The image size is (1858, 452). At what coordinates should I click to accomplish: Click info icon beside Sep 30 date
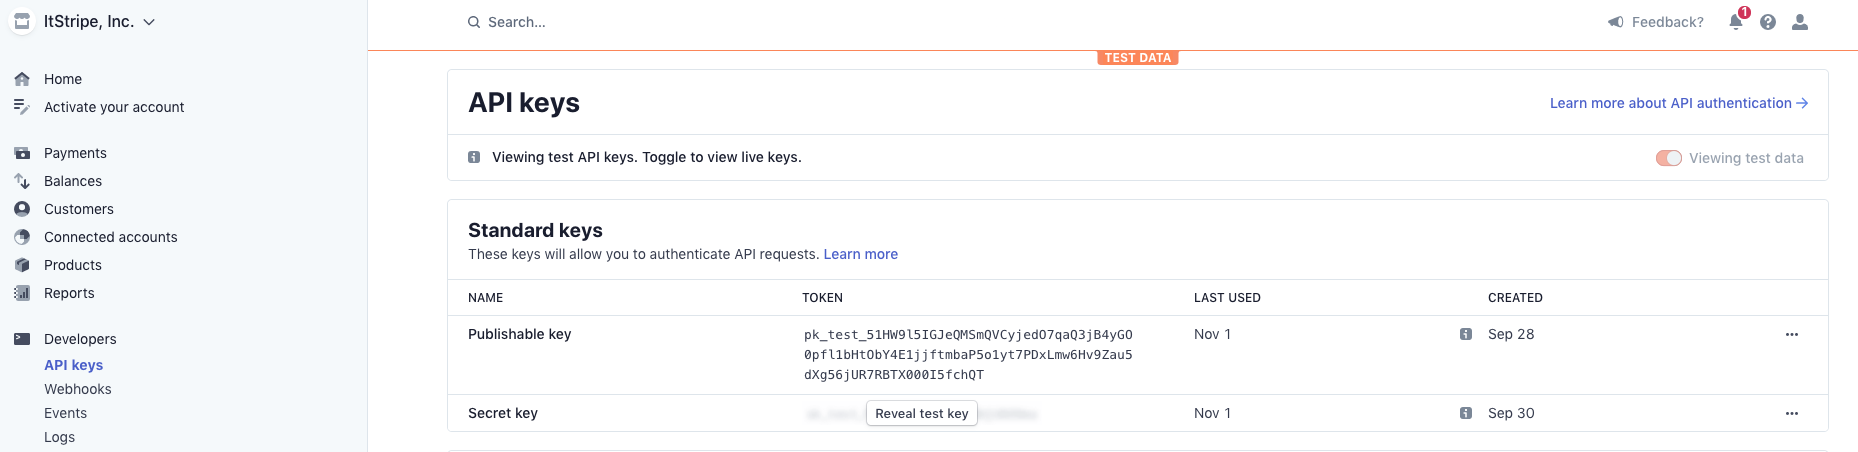pos(1466,413)
